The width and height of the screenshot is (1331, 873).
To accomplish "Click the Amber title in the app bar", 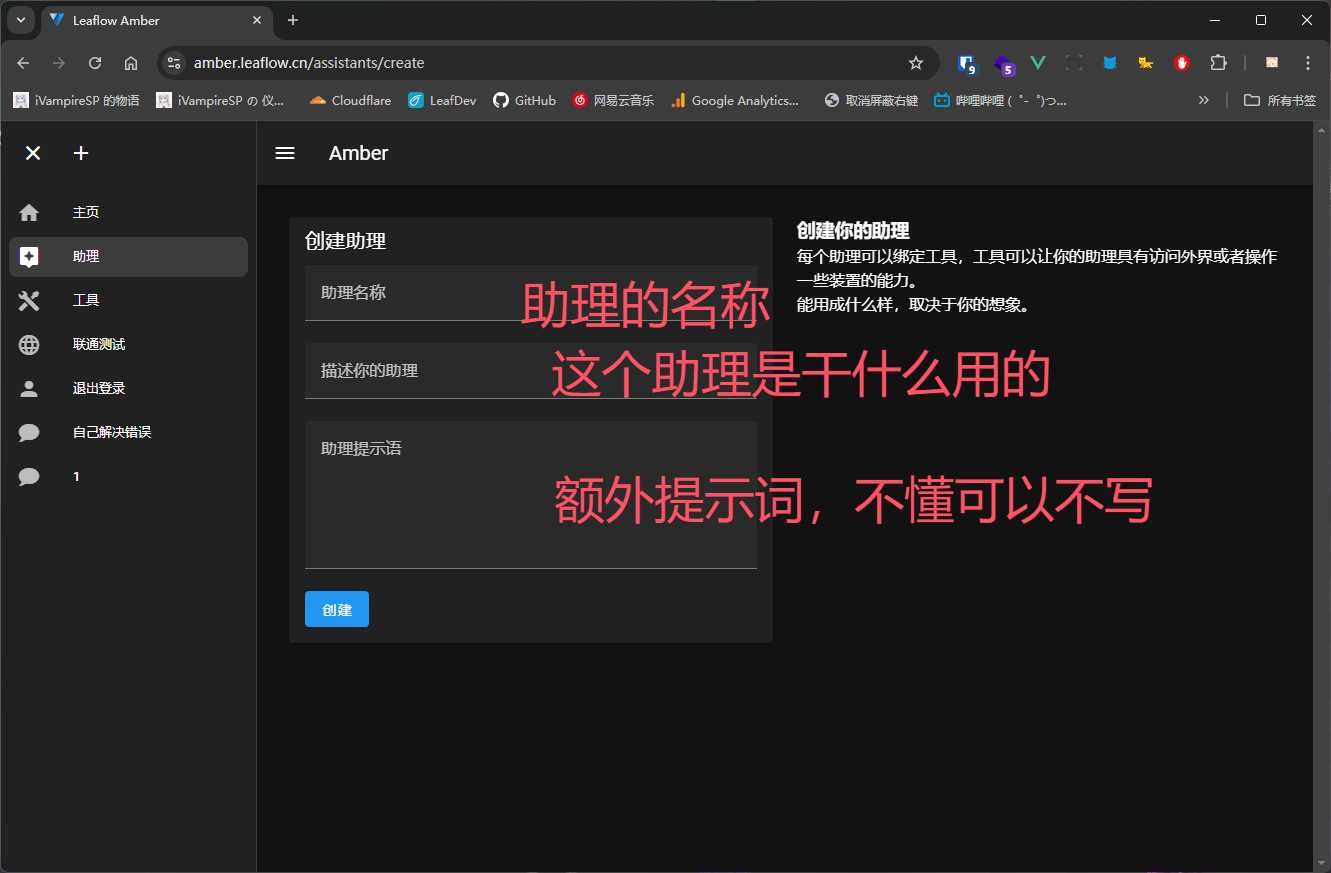I will click(358, 153).
